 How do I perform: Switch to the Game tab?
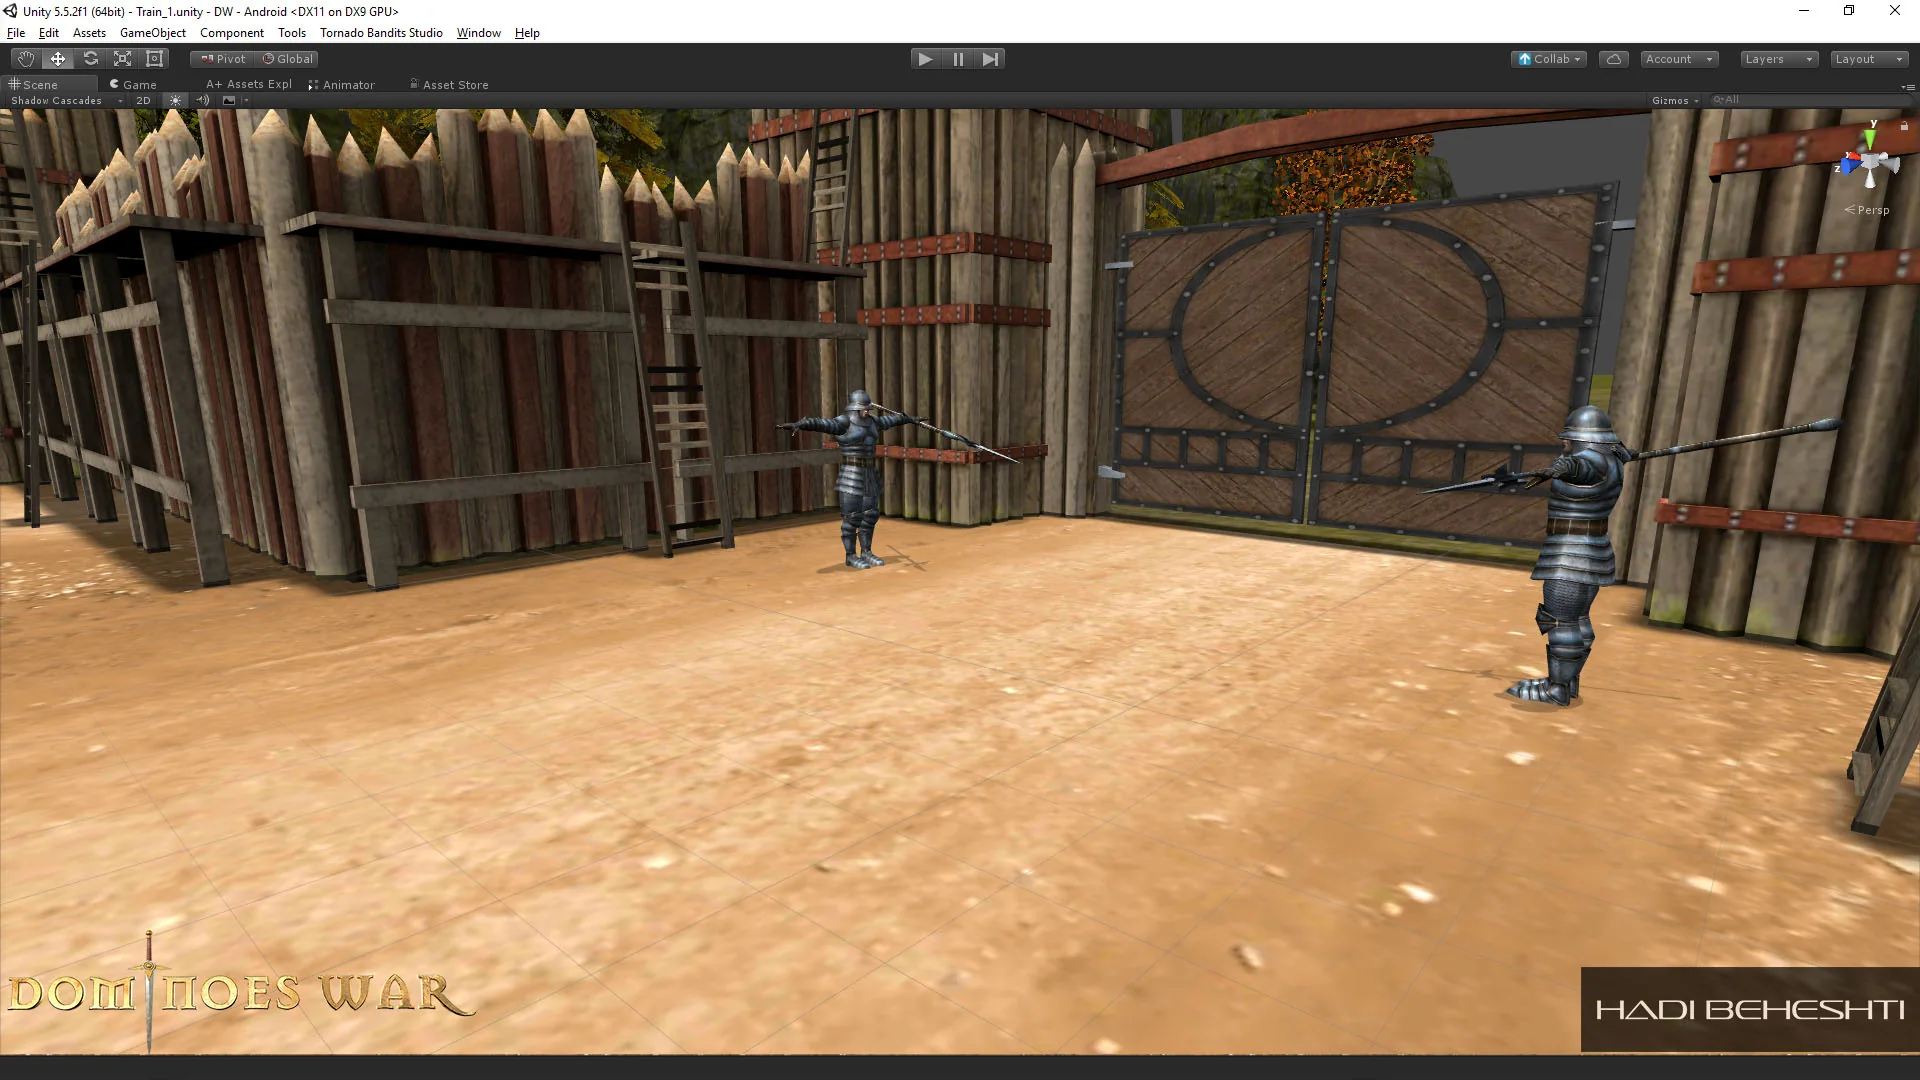pos(134,85)
